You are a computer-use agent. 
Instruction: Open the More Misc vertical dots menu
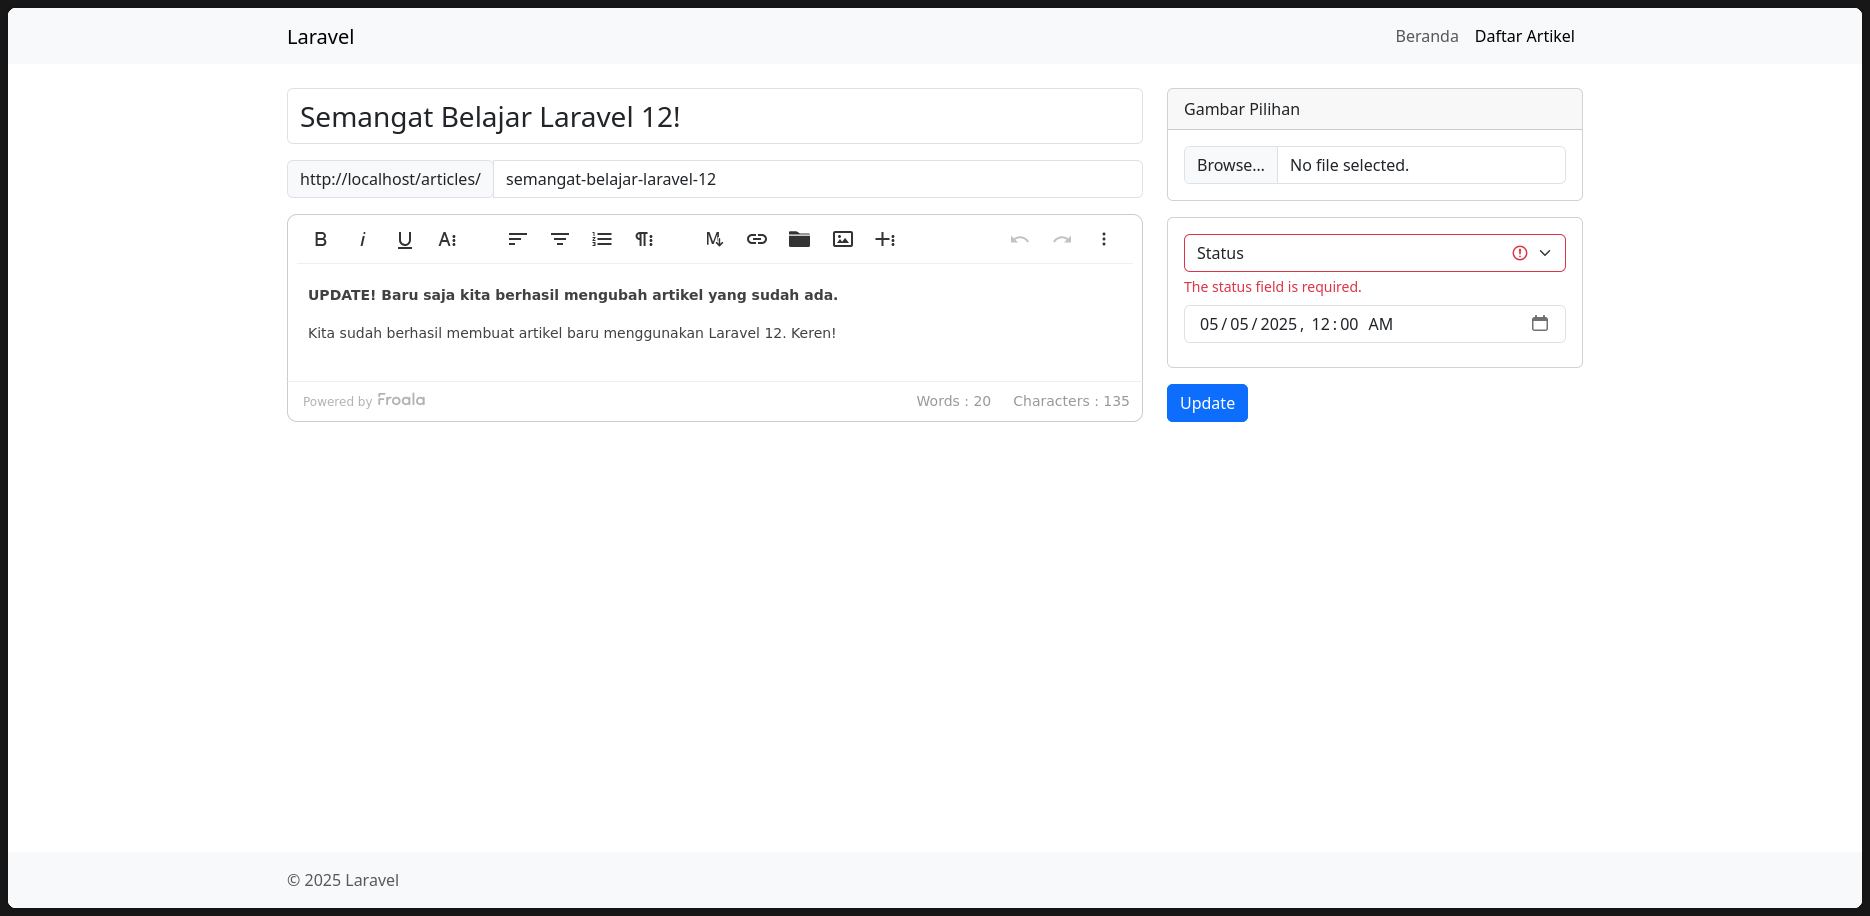(1104, 239)
